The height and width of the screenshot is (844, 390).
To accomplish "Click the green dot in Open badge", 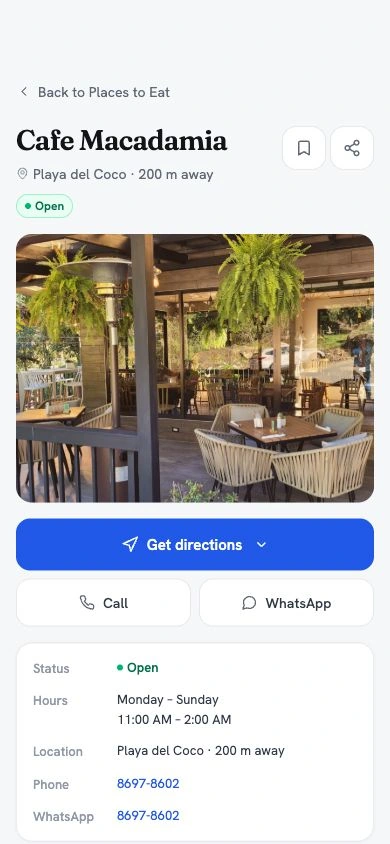I will 28,206.
